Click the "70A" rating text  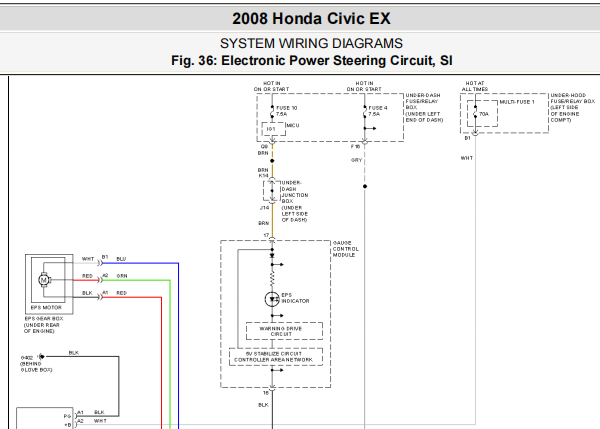484,114
